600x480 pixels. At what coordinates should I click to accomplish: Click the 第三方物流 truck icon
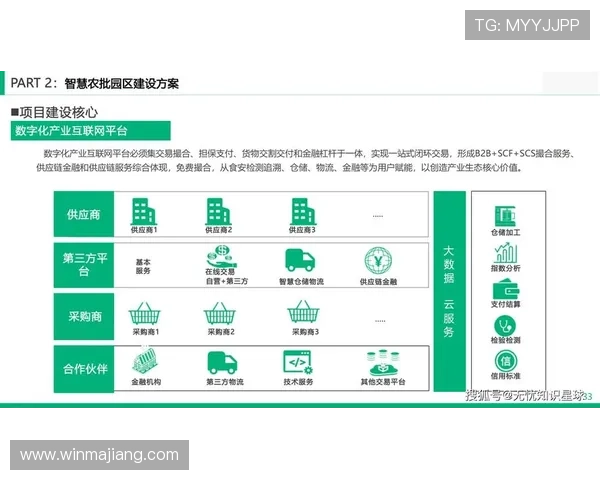[222, 363]
